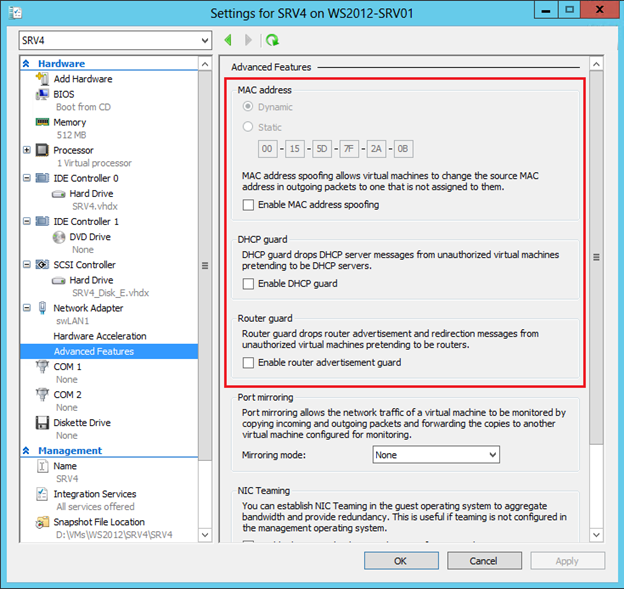Image resolution: width=624 pixels, height=589 pixels.
Task: Select the Integration Services item
Action: 95,494
